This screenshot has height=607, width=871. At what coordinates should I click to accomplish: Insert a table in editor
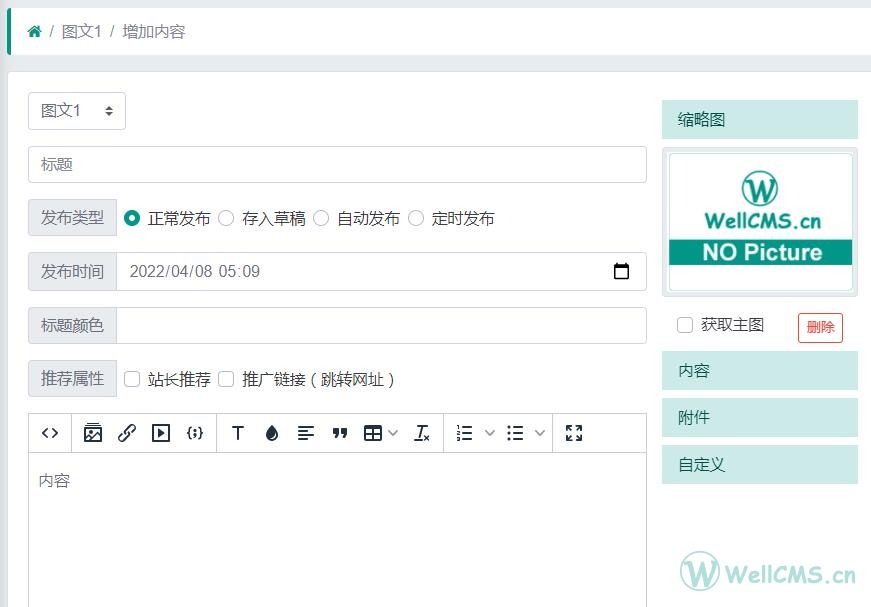pos(373,433)
